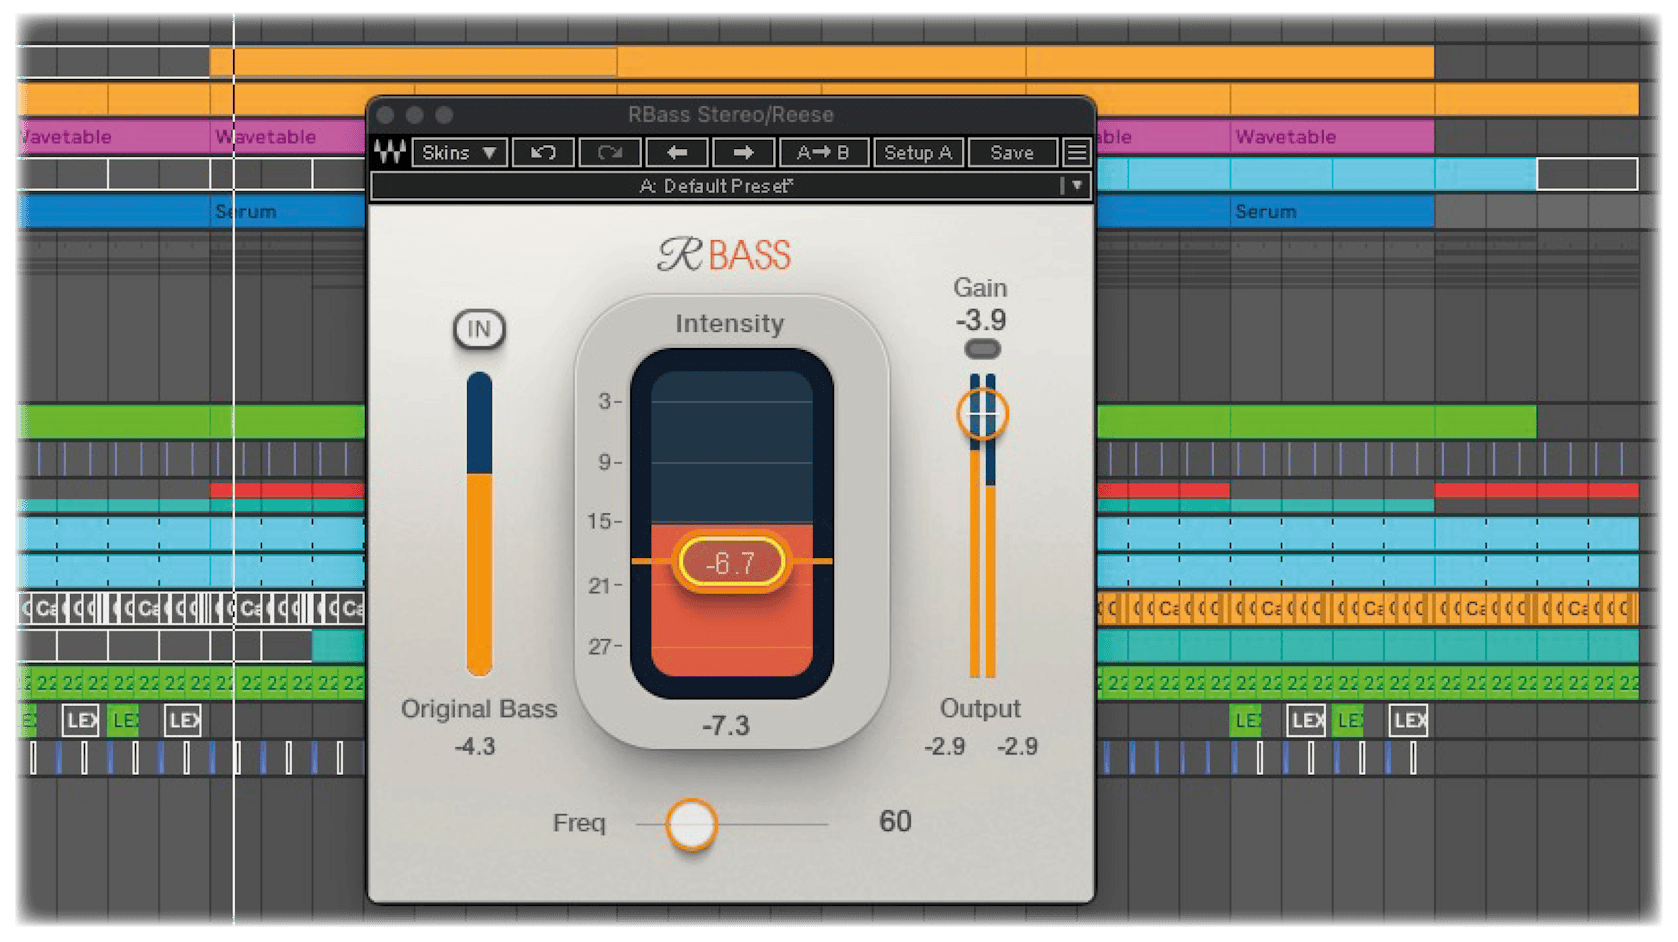Click the output clip indicator under Gain

(982, 349)
